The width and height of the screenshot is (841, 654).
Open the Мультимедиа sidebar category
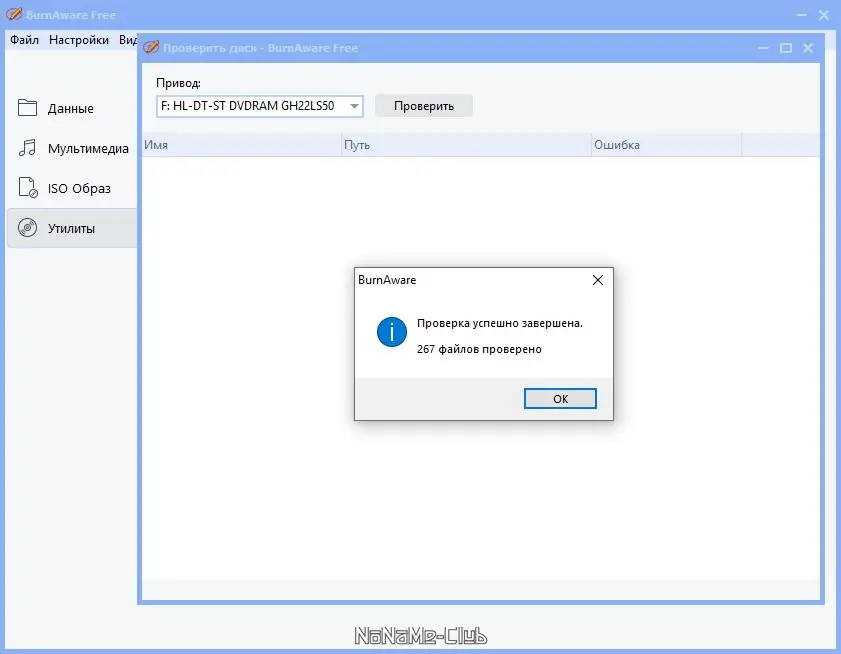pos(72,148)
